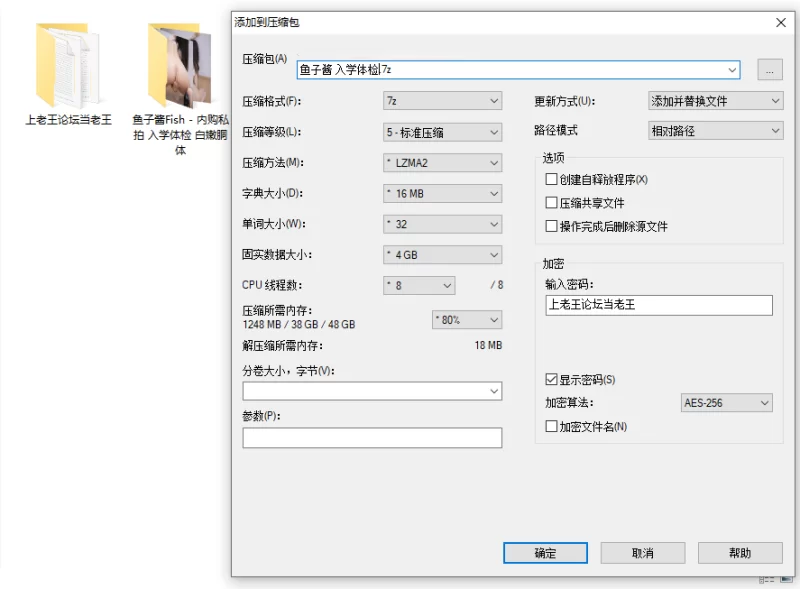
Task: Click the 输入密码 password field
Action: pos(659,305)
